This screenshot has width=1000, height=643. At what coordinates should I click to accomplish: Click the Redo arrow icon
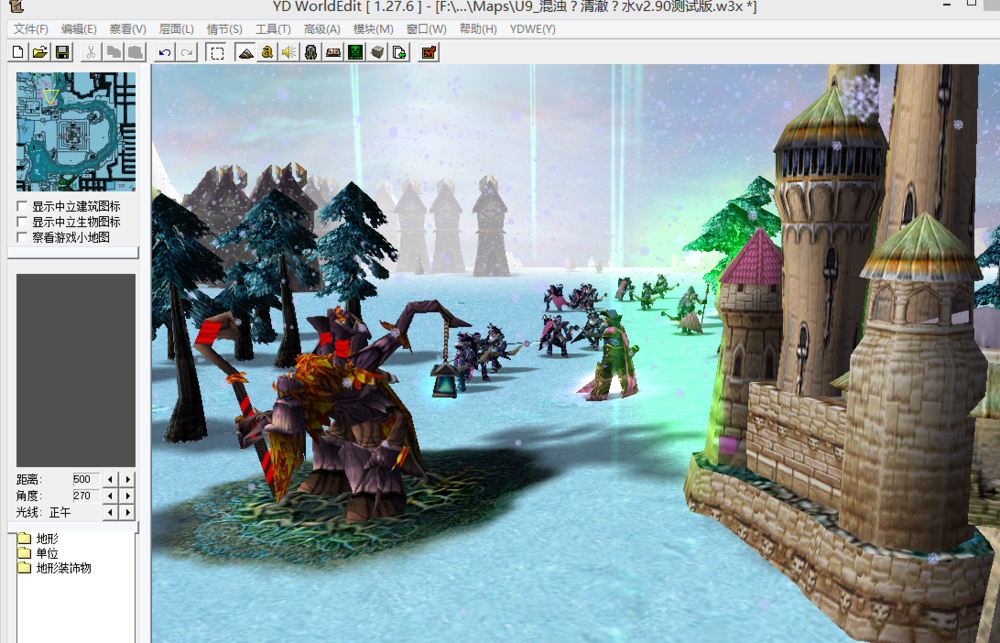coord(187,52)
